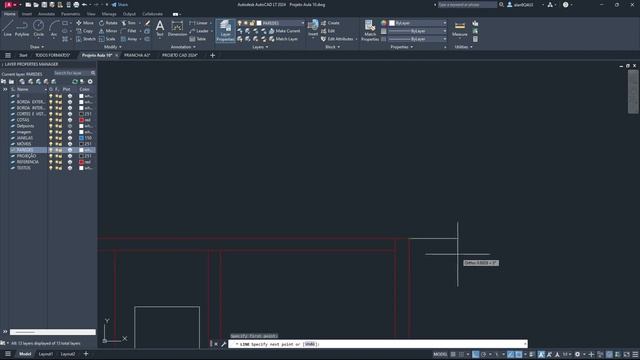Open the Annotate ribbon tab
This screenshot has width=640, height=360.
click(46, 14)
